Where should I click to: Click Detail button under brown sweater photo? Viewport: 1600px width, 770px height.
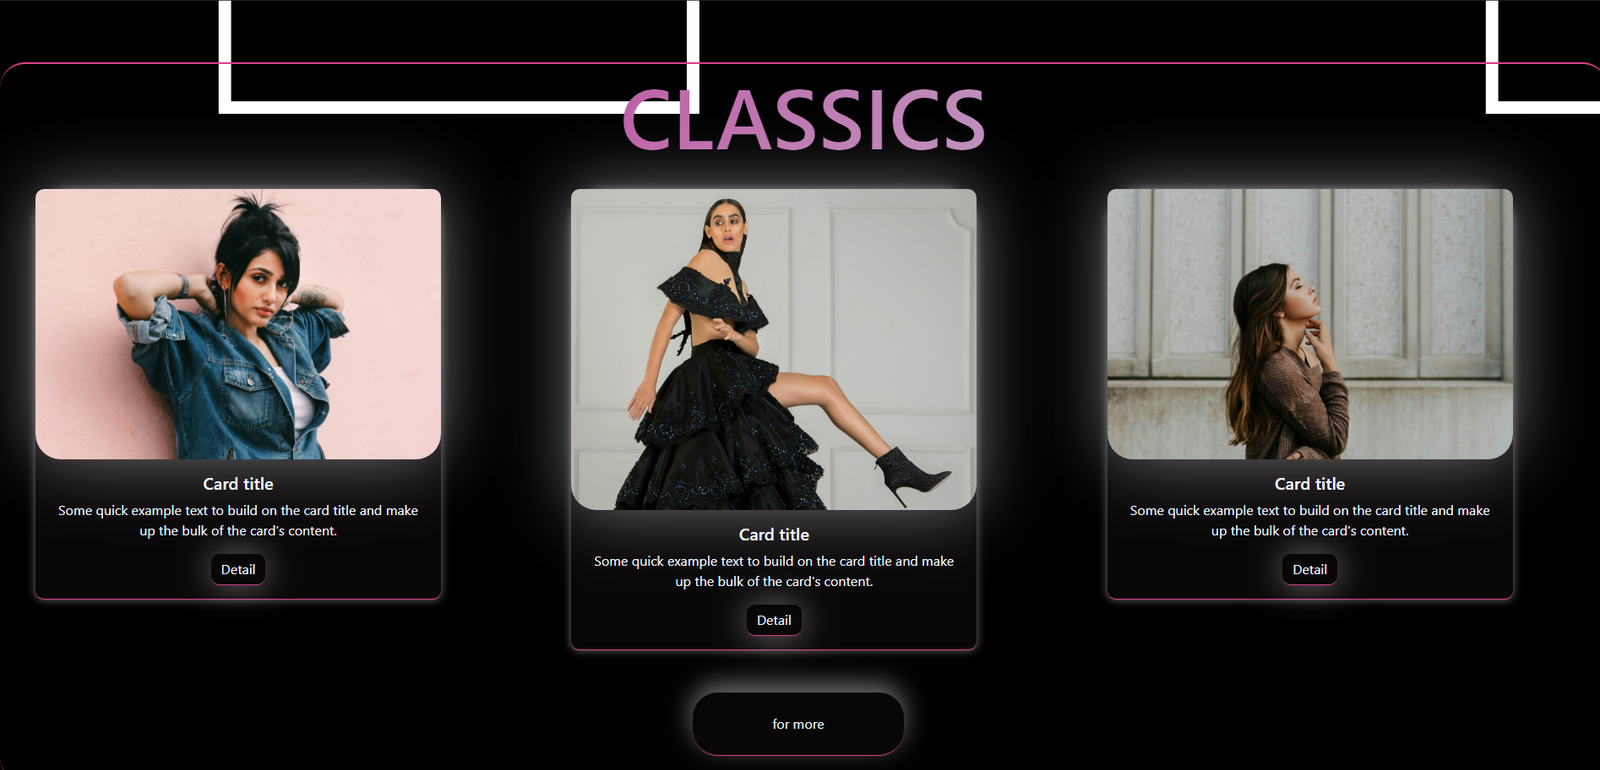1310,569
